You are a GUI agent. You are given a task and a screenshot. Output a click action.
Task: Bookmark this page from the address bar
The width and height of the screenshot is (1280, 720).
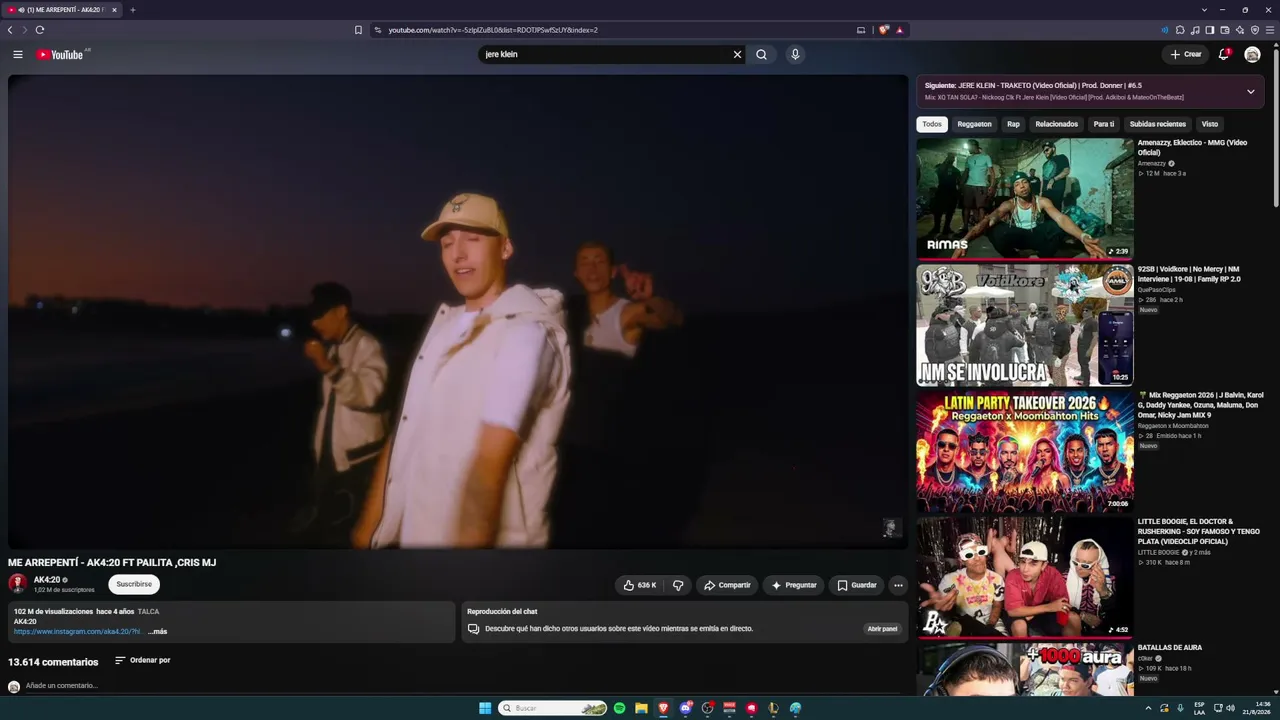click(x=358, y=30)
